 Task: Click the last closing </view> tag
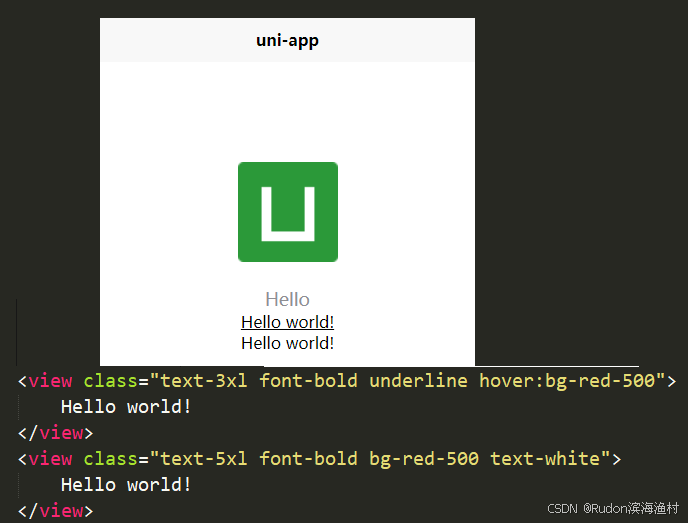[x=56, y=511]
